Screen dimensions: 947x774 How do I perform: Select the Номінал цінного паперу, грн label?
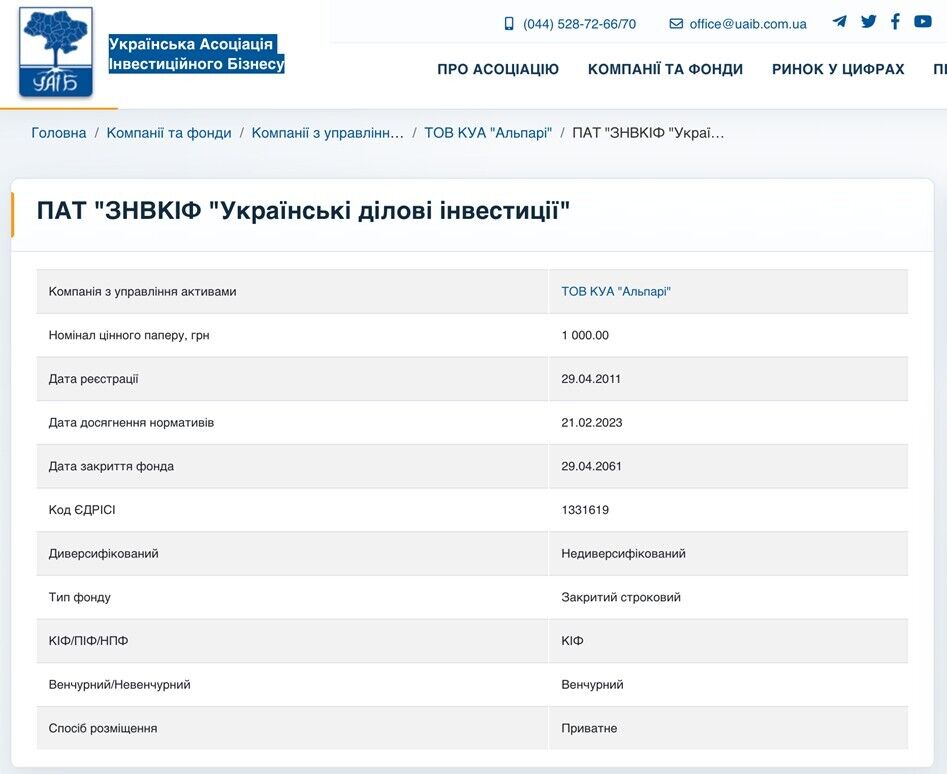[x=129, y=335]
